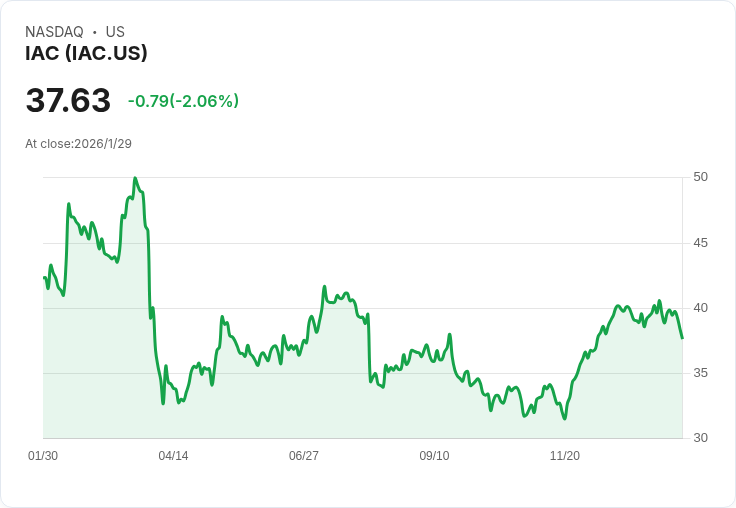Click the leftmost start of the price line

click(44, 277)
